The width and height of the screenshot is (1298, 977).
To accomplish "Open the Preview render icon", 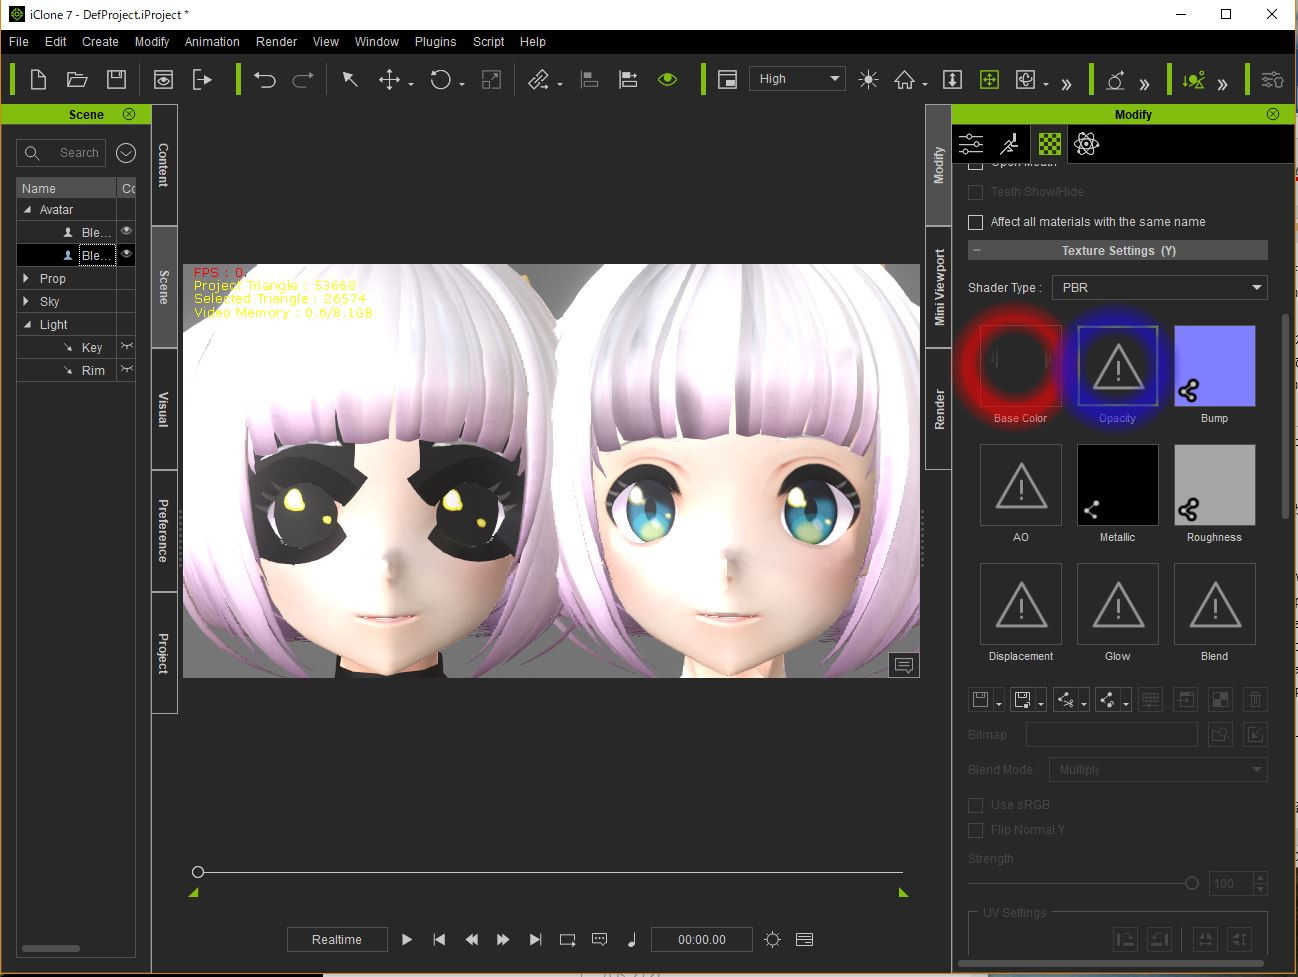I will click(163, 79).
